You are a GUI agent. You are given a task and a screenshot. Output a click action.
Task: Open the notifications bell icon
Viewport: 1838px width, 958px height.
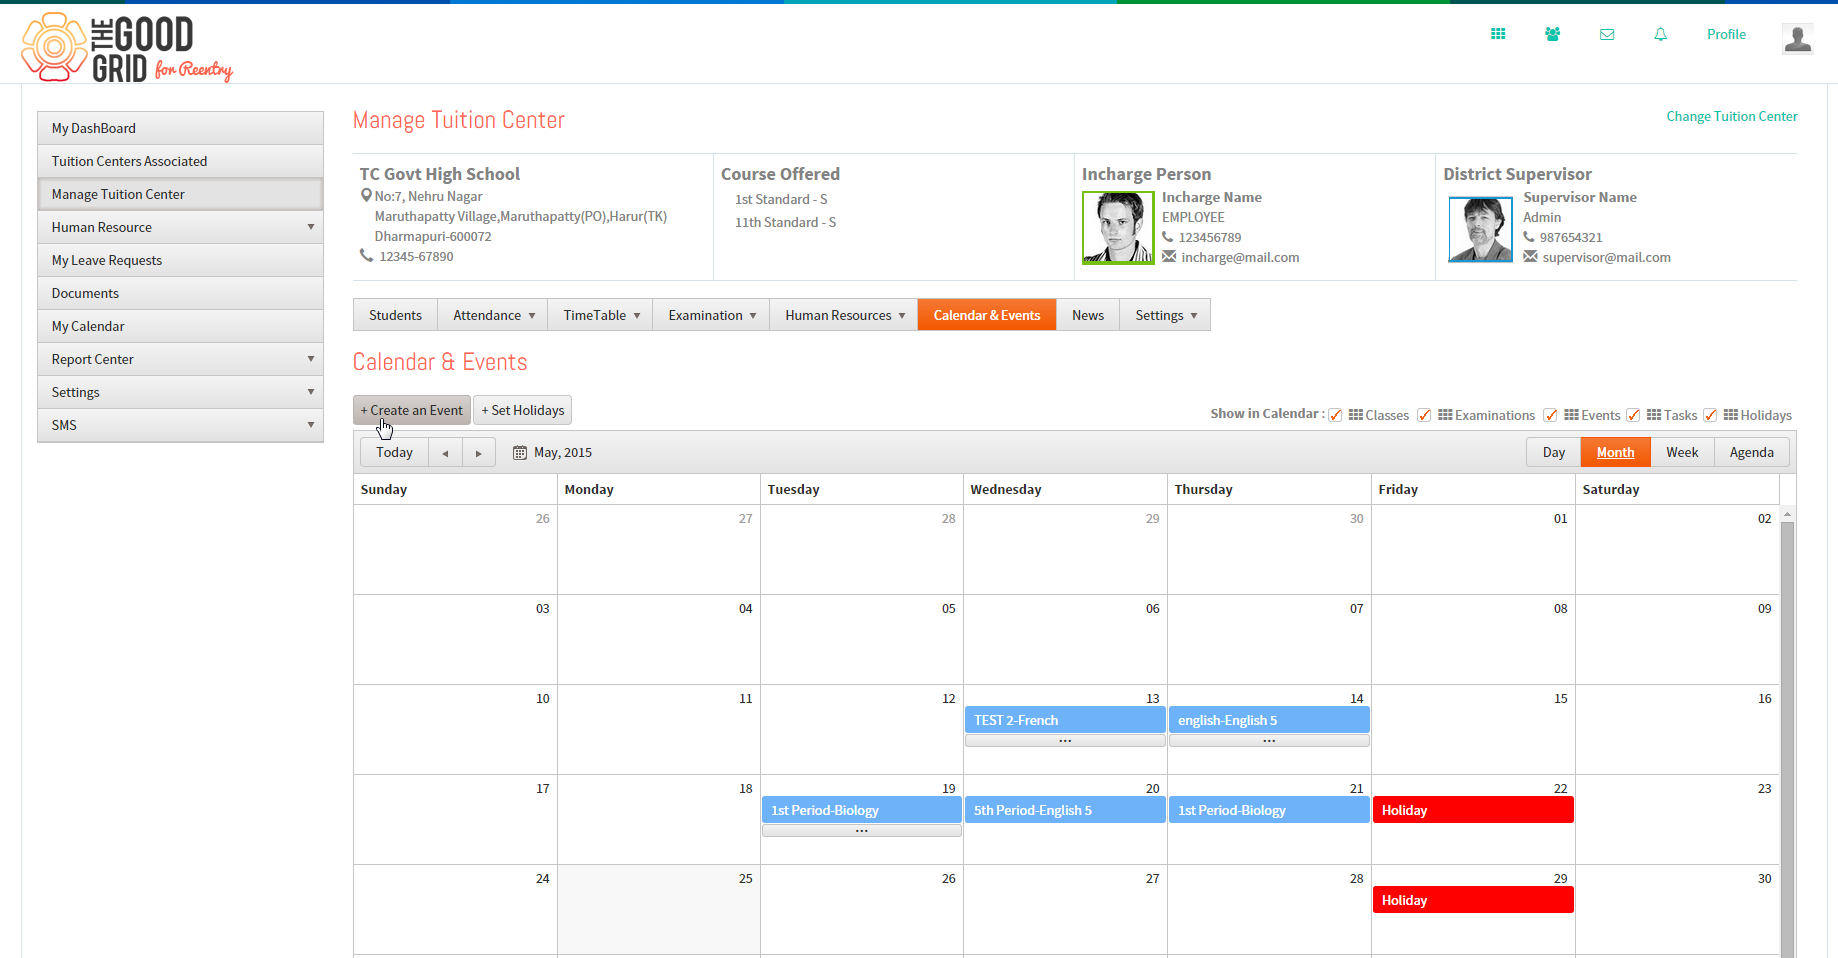point(1660,34)
